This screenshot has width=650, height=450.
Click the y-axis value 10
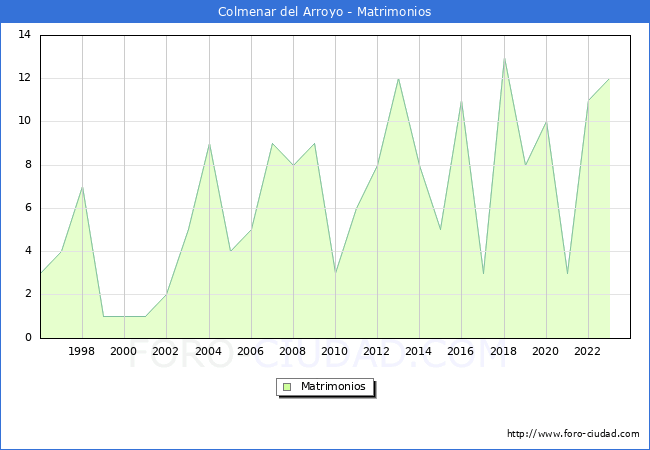coord(24,121)
